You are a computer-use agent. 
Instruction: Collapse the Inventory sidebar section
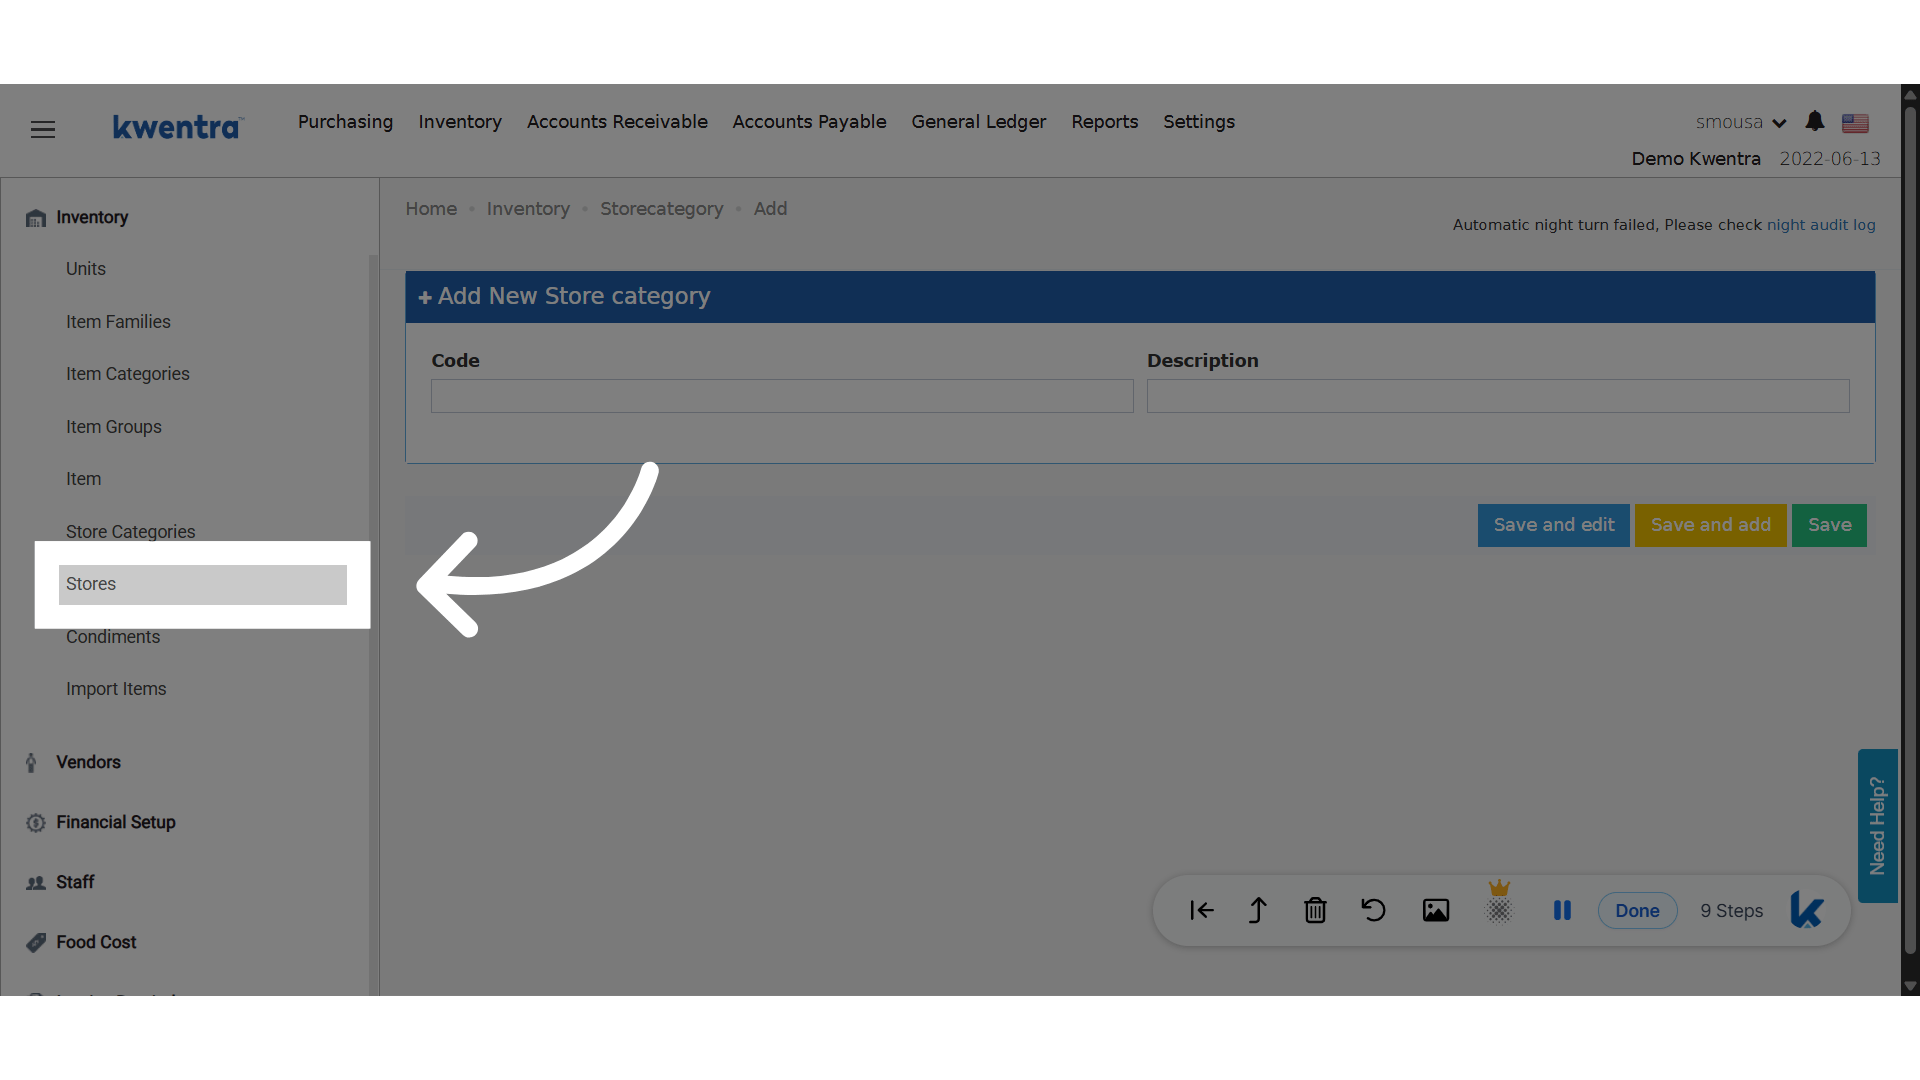(x=92, y=217)
